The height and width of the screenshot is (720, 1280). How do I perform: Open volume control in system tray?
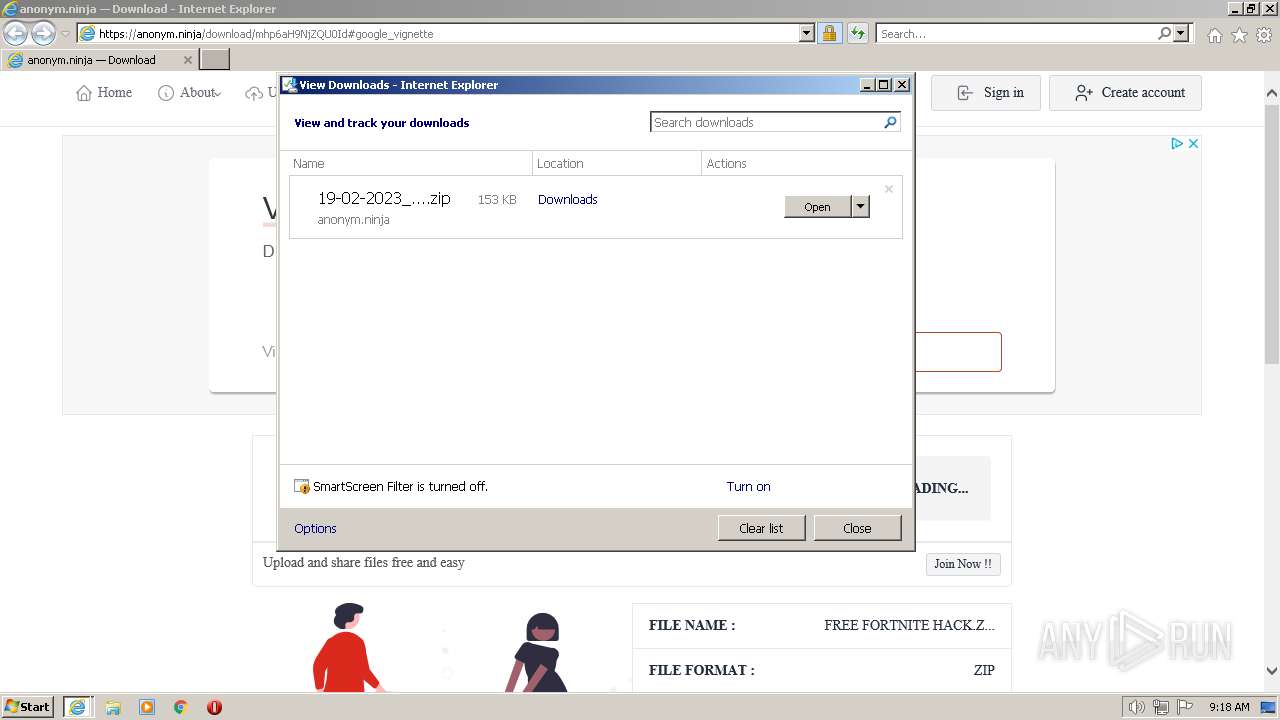(1137, 707)
